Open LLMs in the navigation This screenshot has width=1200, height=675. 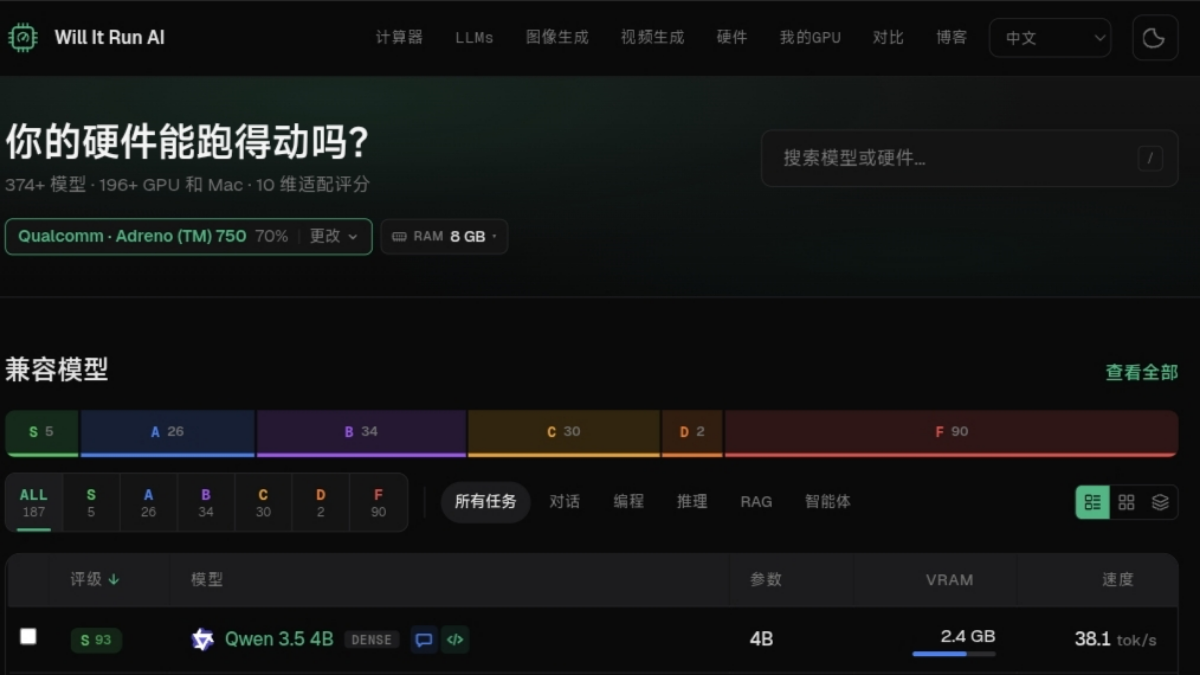point(474,38)
